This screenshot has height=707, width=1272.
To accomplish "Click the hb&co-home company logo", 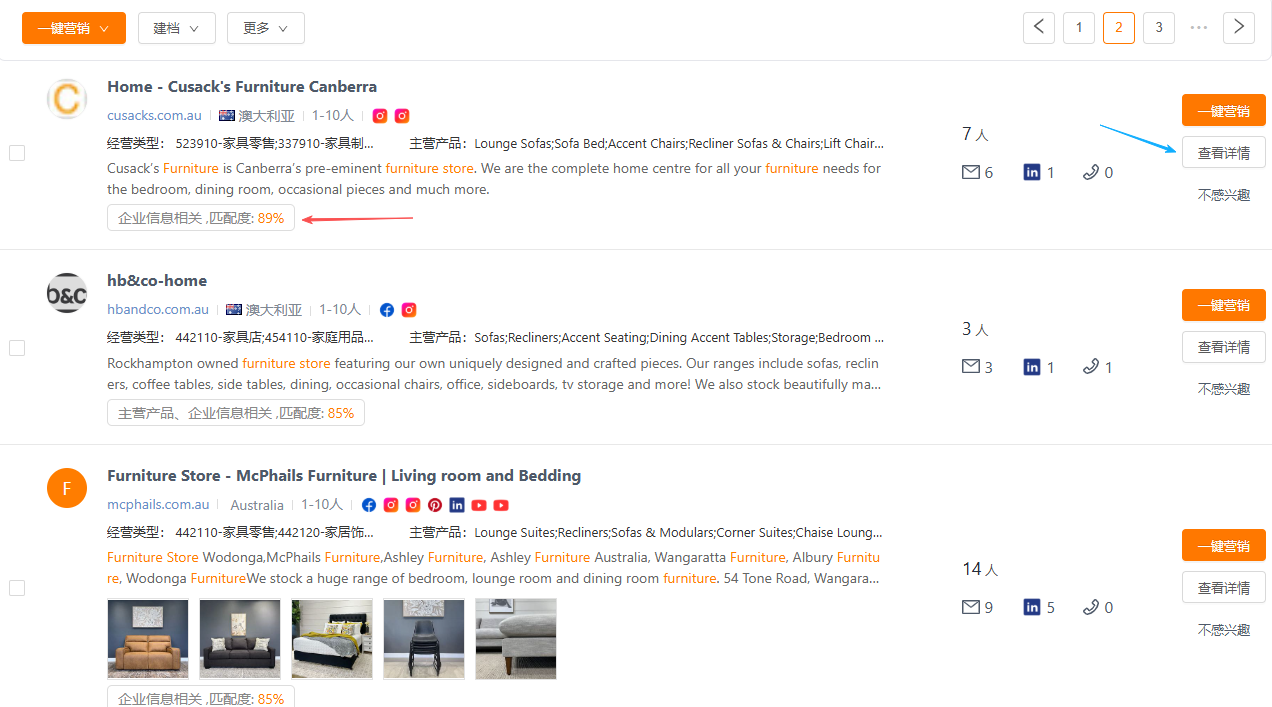I will point(67,293).
